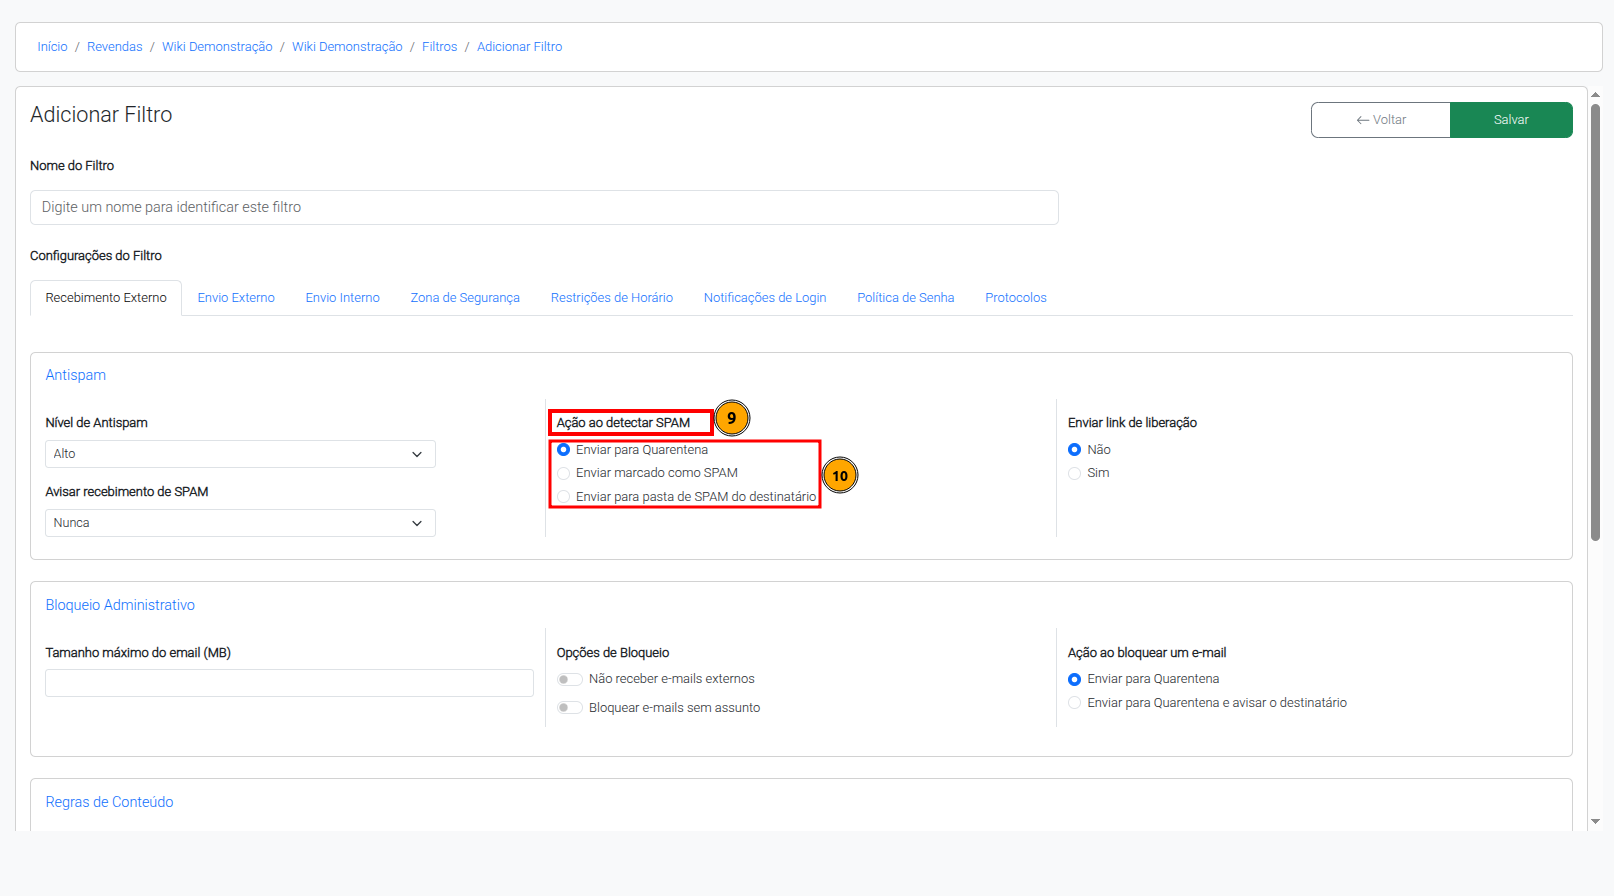Image resolution: width=1614 pixels, height=896 pixels.
Task: Open the Revendas breadcrumb link
Action: pyautogui.click(x=115, y=47)
